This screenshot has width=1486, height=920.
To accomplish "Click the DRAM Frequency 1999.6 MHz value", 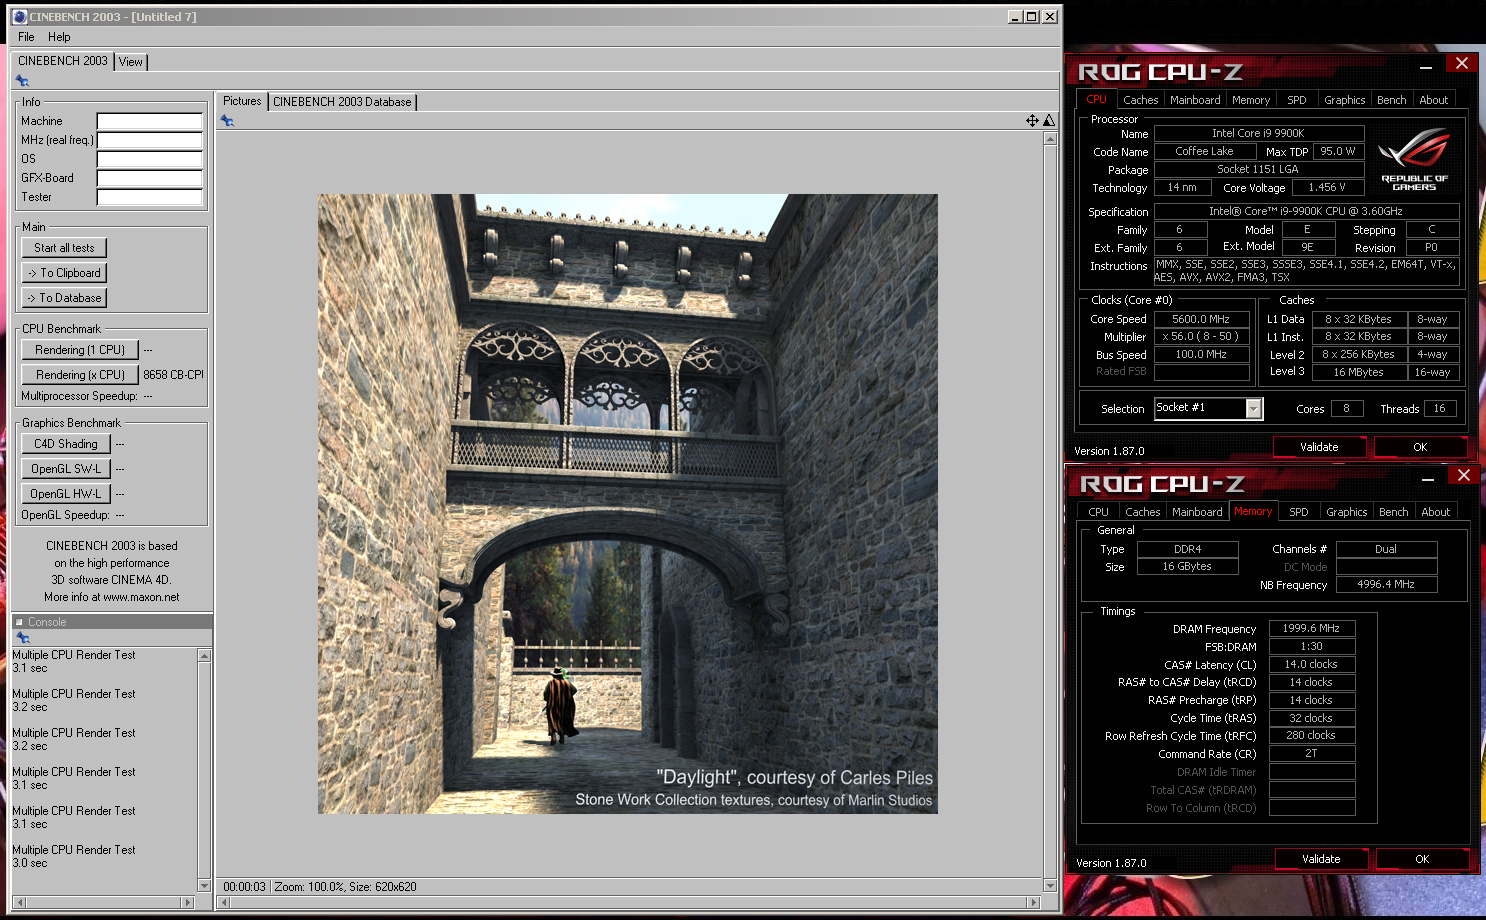I will click(x=1312, y=628).
